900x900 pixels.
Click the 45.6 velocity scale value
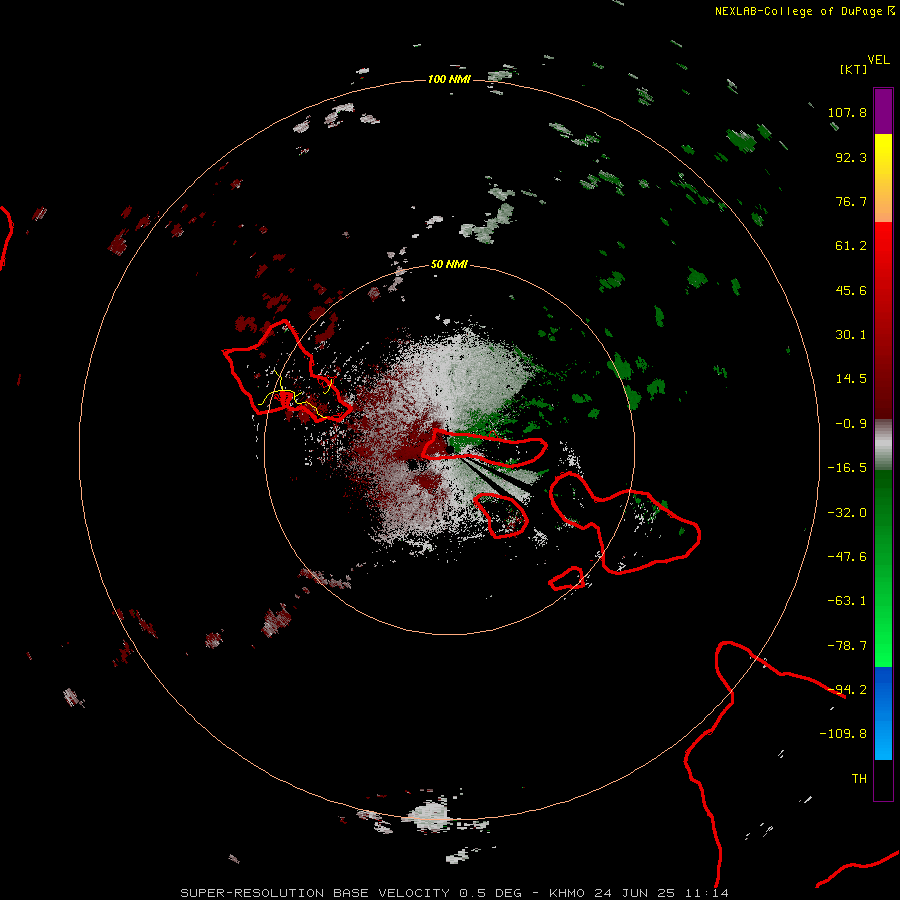851,290
